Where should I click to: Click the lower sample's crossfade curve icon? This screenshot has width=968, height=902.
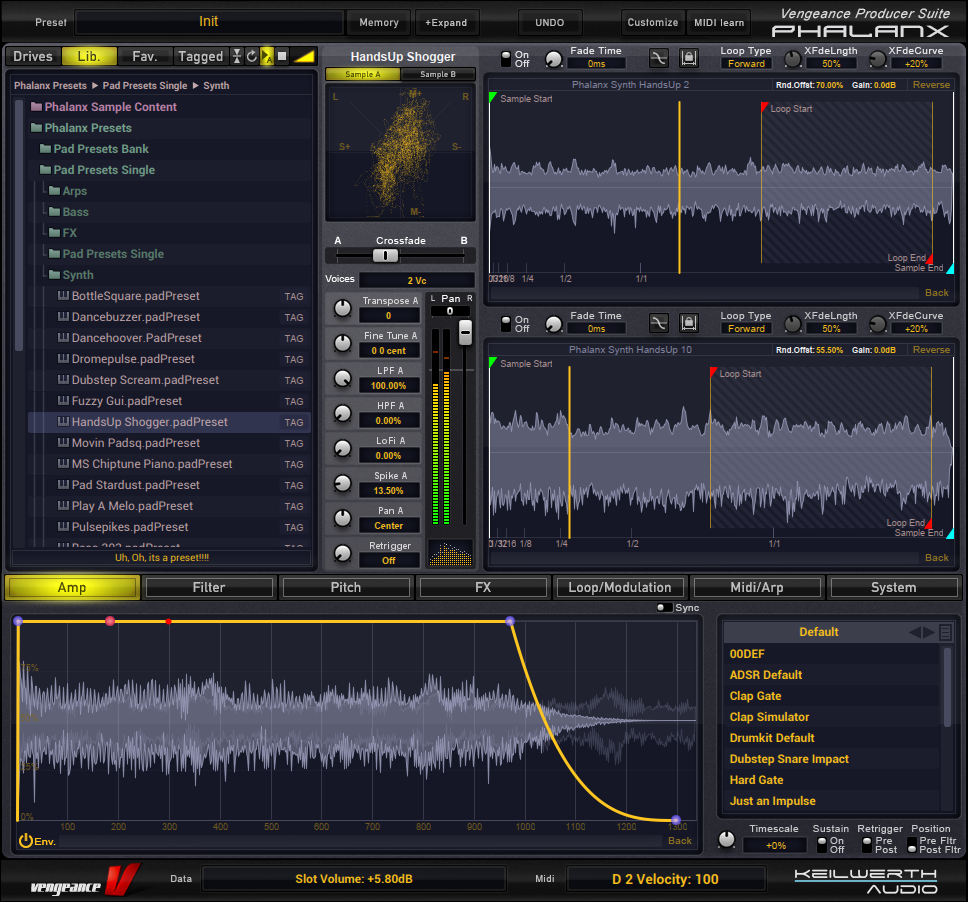click(659, 323)
